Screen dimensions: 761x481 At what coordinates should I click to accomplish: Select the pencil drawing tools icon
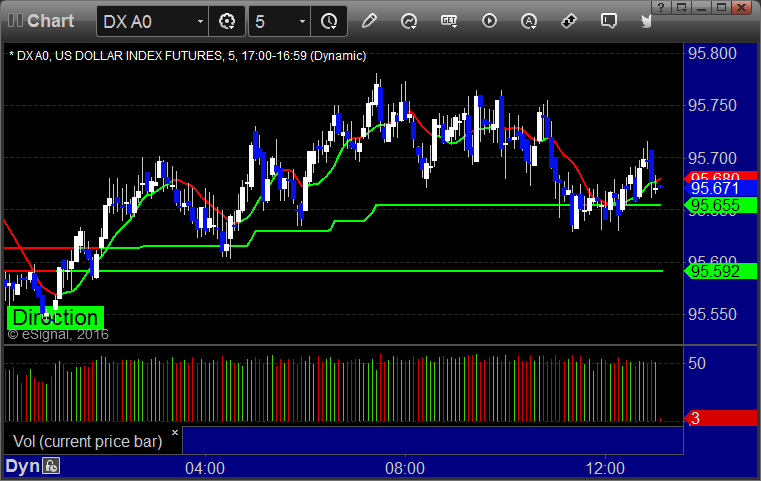(x=369, y=21)
